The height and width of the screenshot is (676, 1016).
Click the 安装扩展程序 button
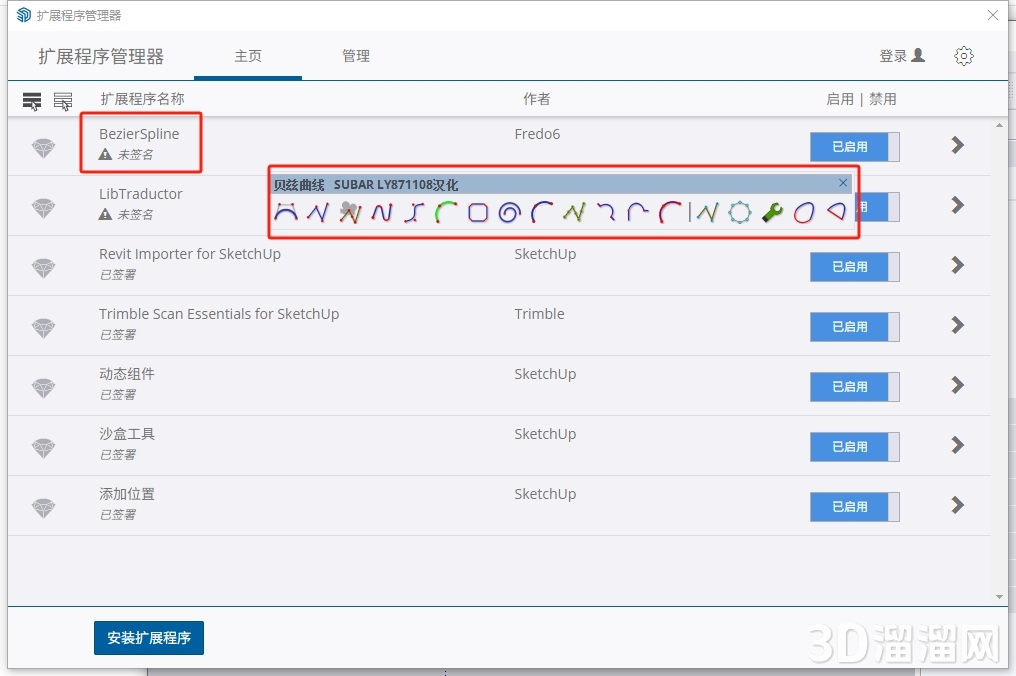pyautogui.click(x=149, y=638)
